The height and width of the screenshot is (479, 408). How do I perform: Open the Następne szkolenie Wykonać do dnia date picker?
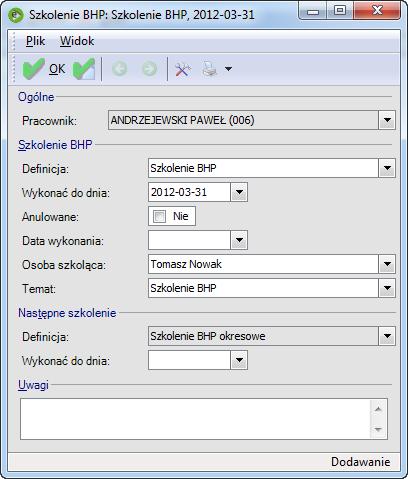coord(239,360)
